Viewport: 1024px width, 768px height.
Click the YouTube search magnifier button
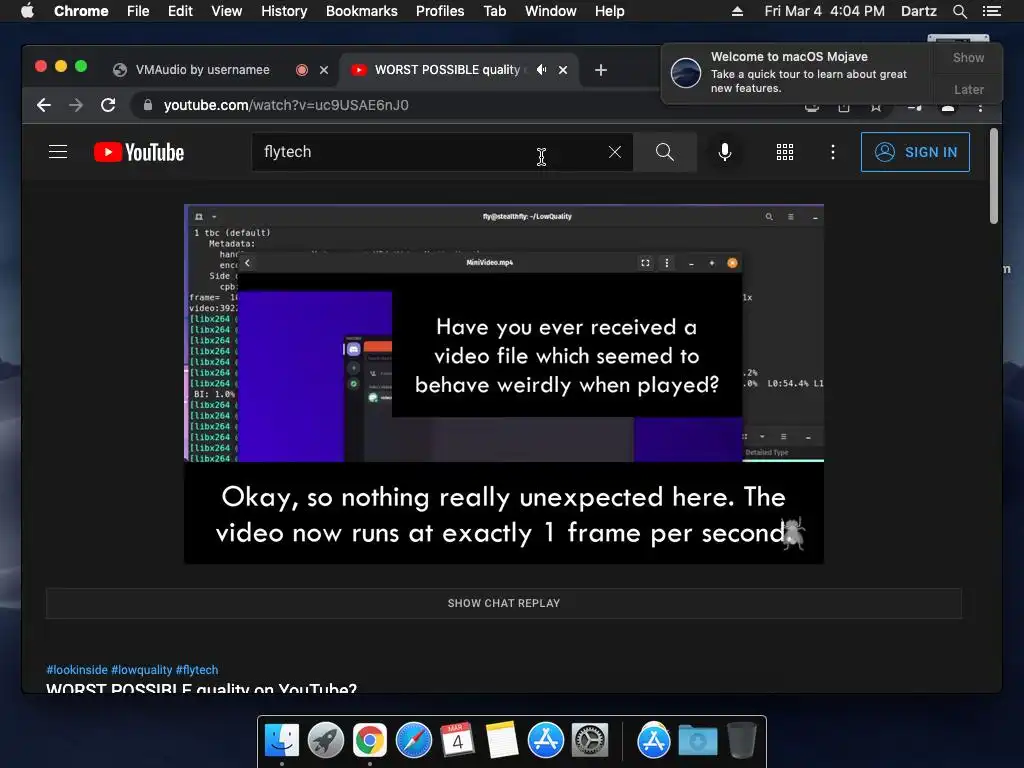665,152
